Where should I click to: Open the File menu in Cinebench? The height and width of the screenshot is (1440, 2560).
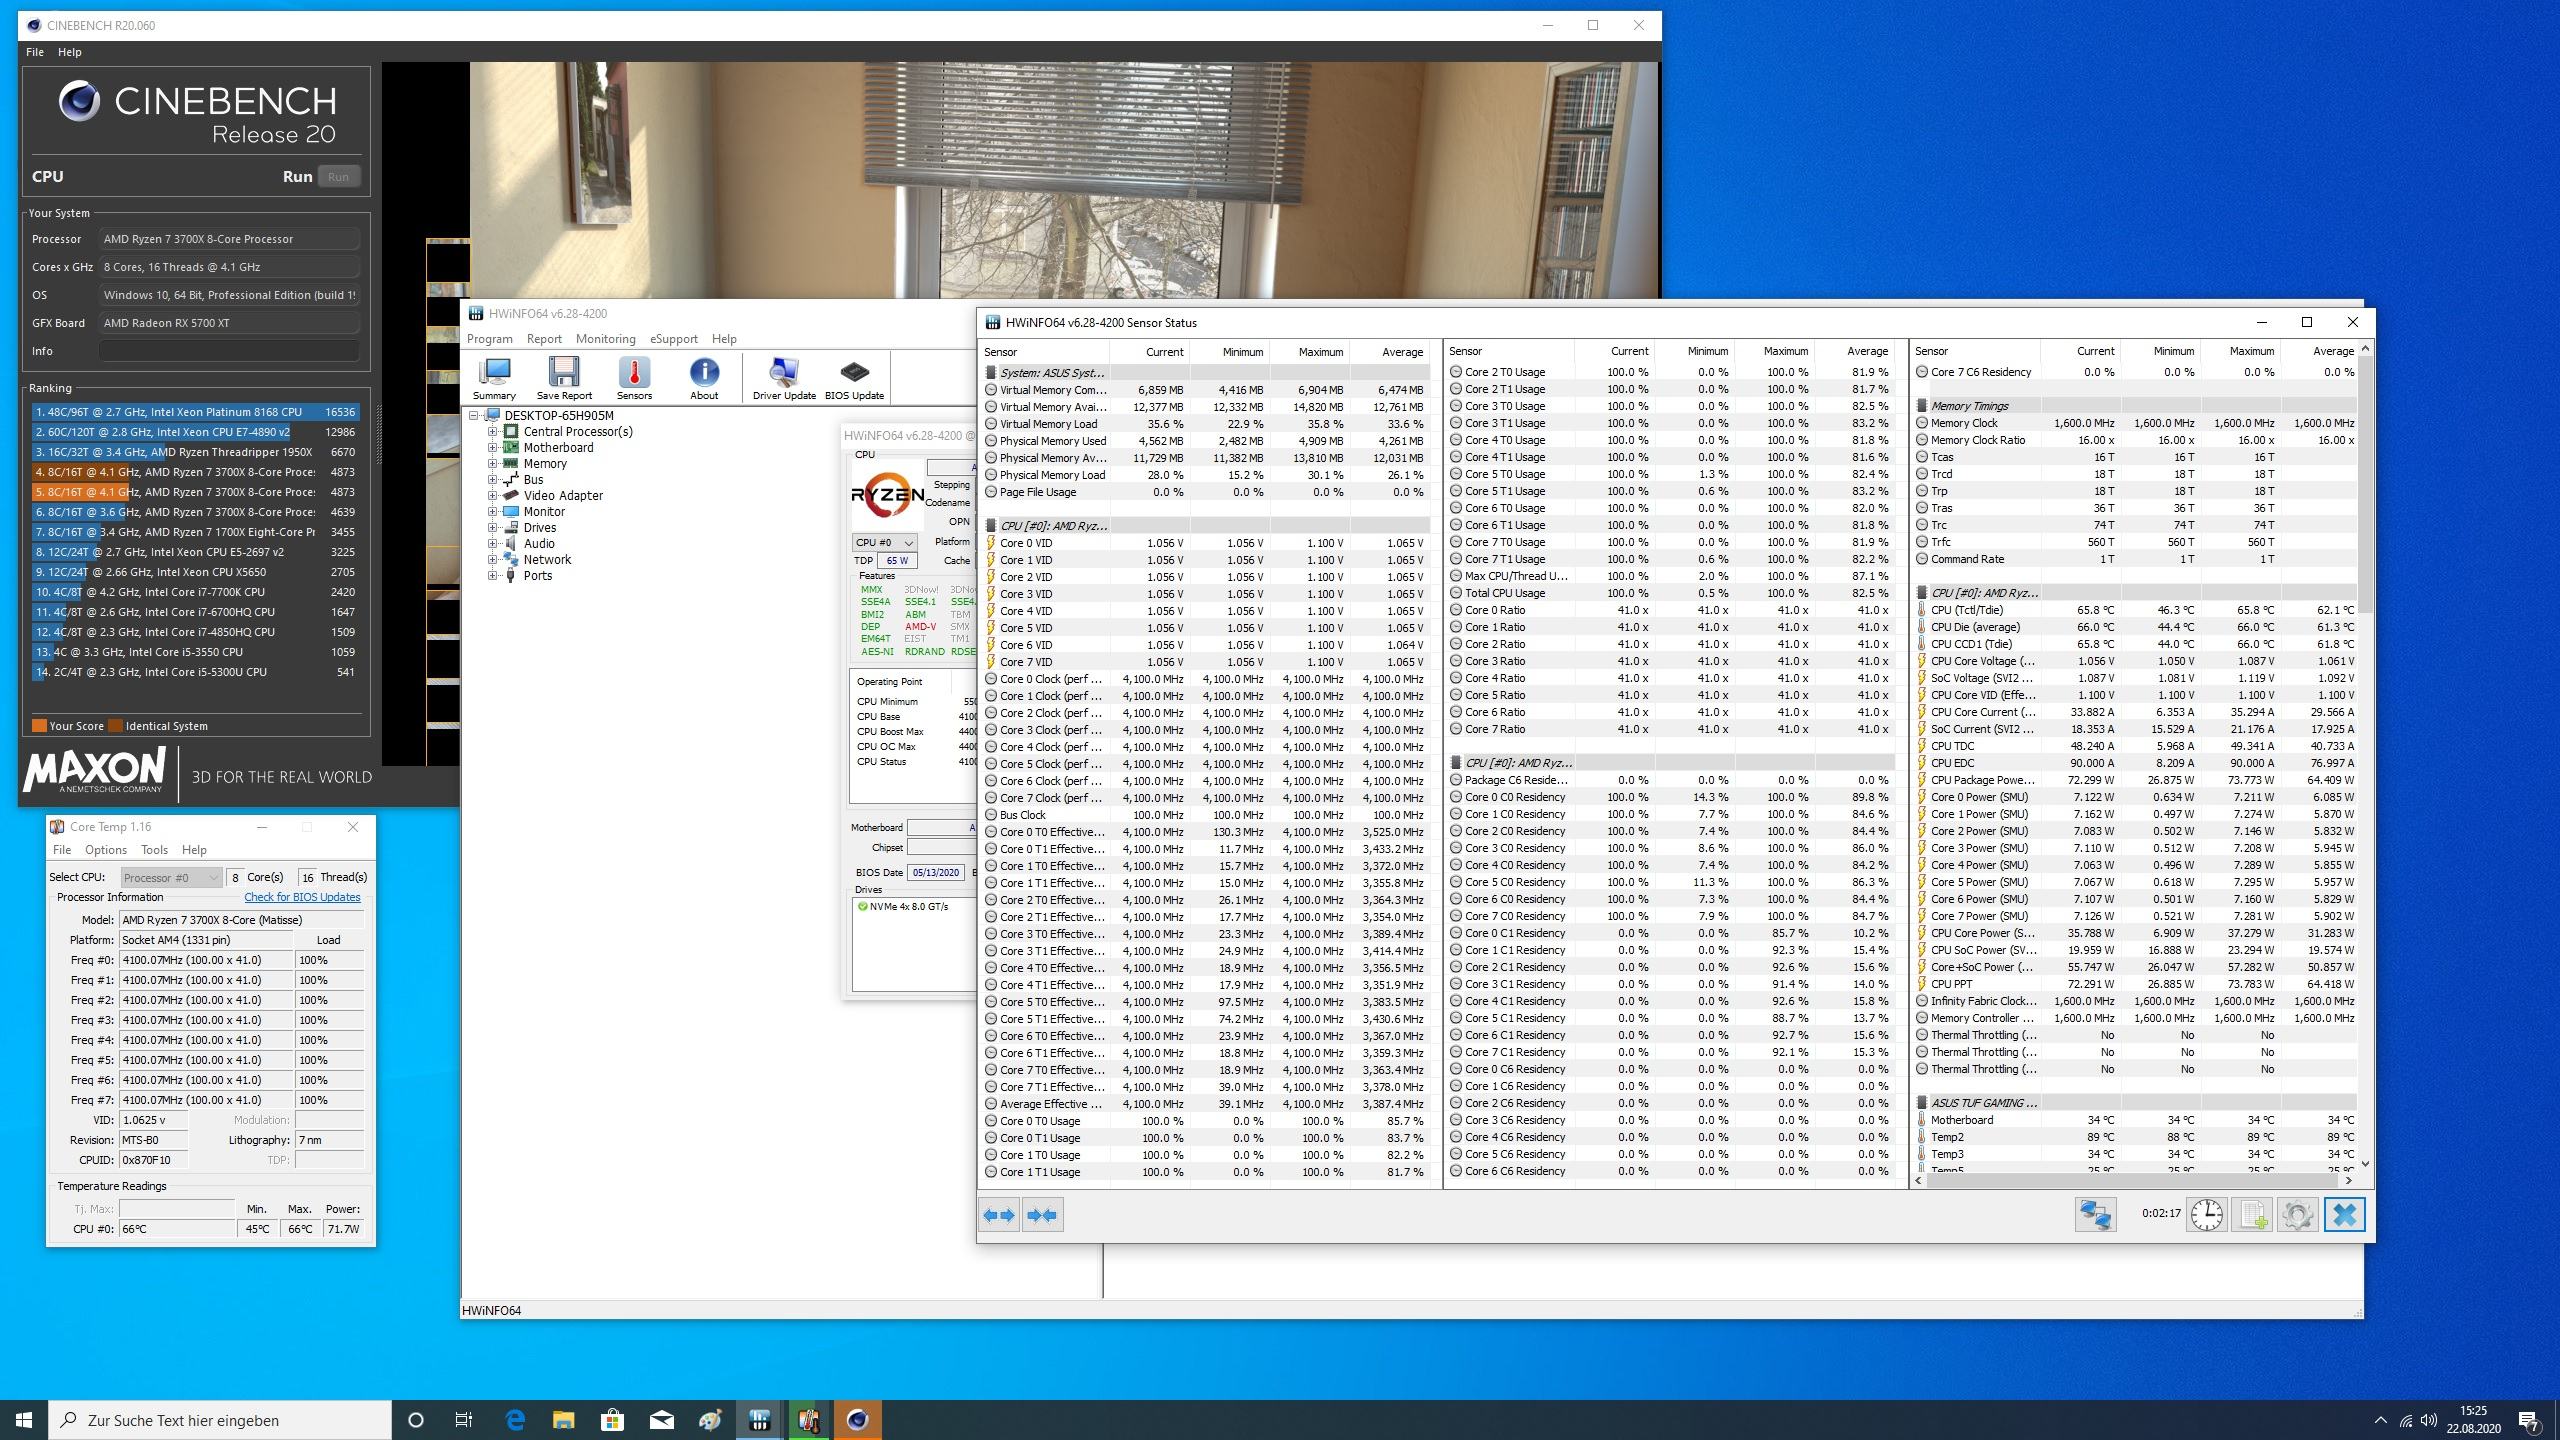coord(35,52)
